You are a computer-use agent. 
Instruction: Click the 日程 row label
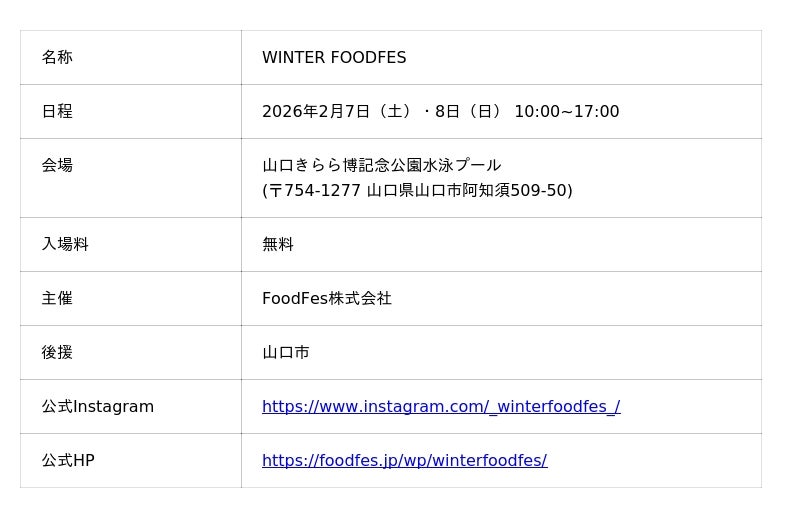(57, 111)
